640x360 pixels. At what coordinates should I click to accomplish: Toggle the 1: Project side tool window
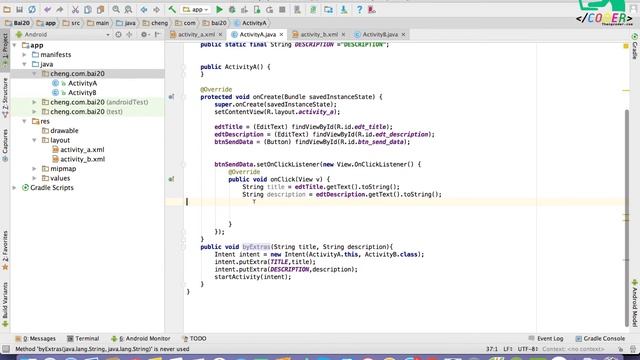5,50
